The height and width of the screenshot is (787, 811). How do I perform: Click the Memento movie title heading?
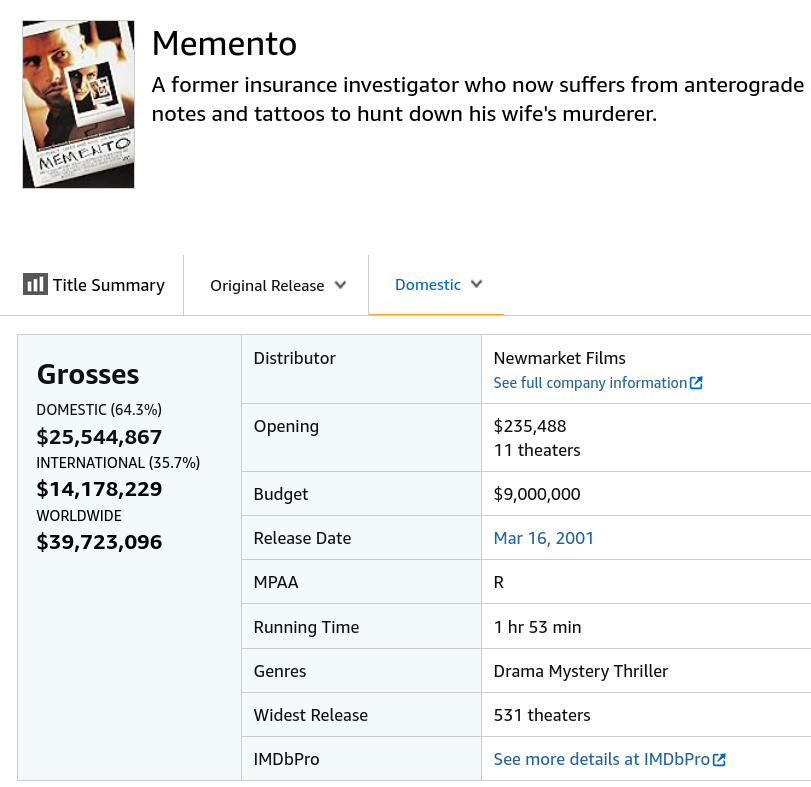(224, 44)
